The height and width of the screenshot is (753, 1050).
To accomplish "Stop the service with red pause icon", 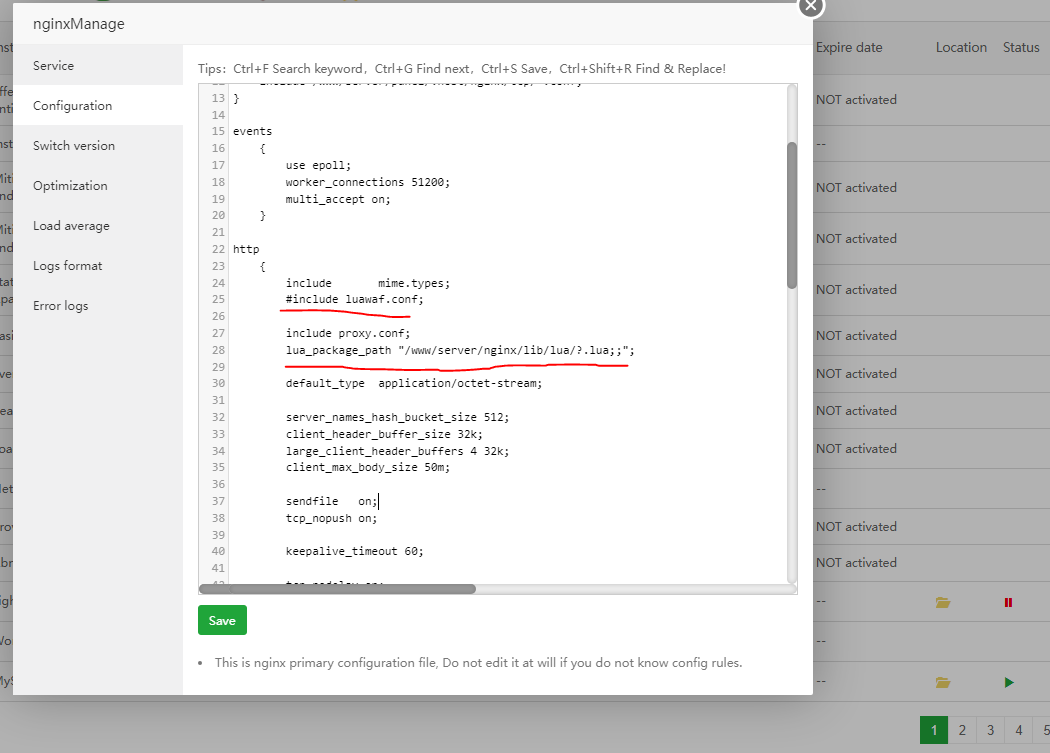I will pyautogui.click(x=1008, y=602).
